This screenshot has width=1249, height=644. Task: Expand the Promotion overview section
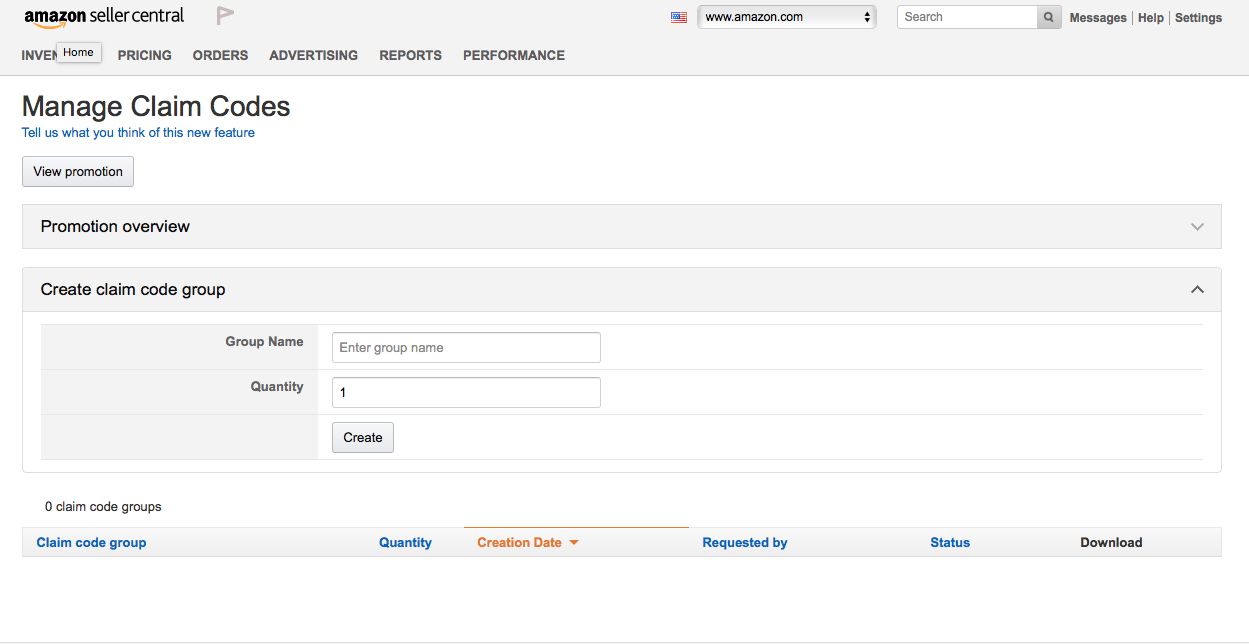point(1197,227)
